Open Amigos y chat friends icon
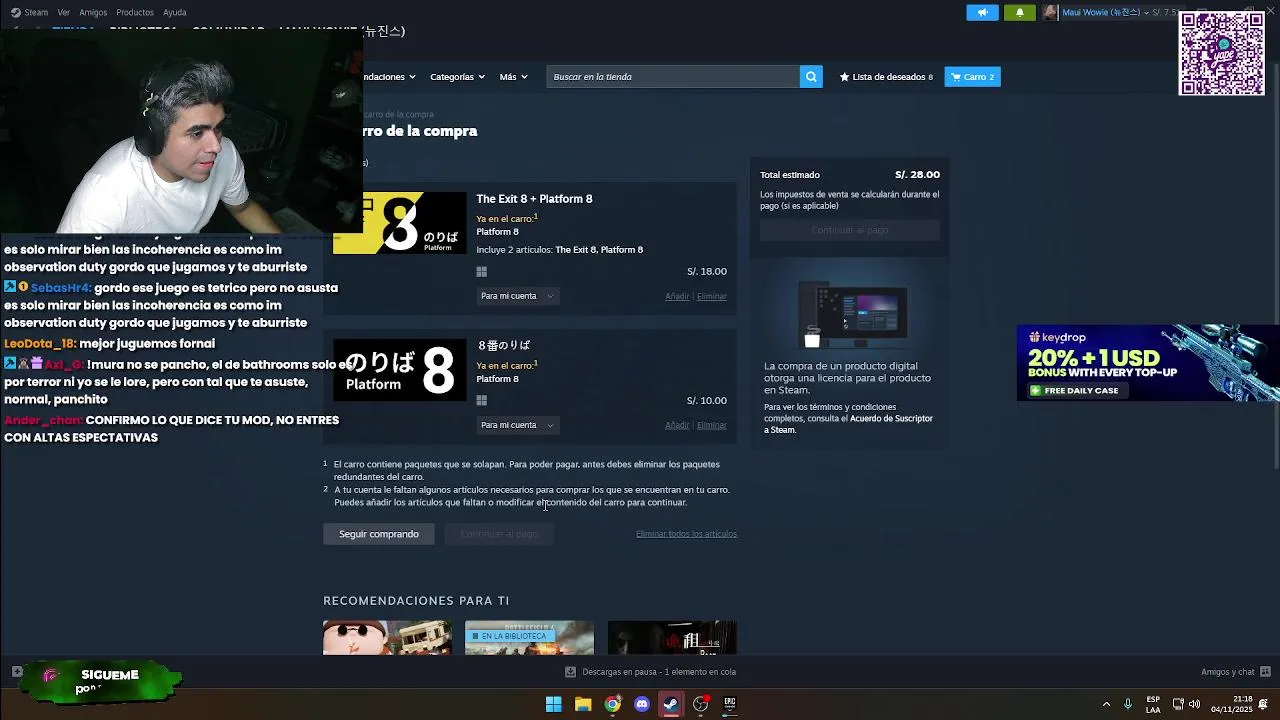 (x=1265, y=672)
